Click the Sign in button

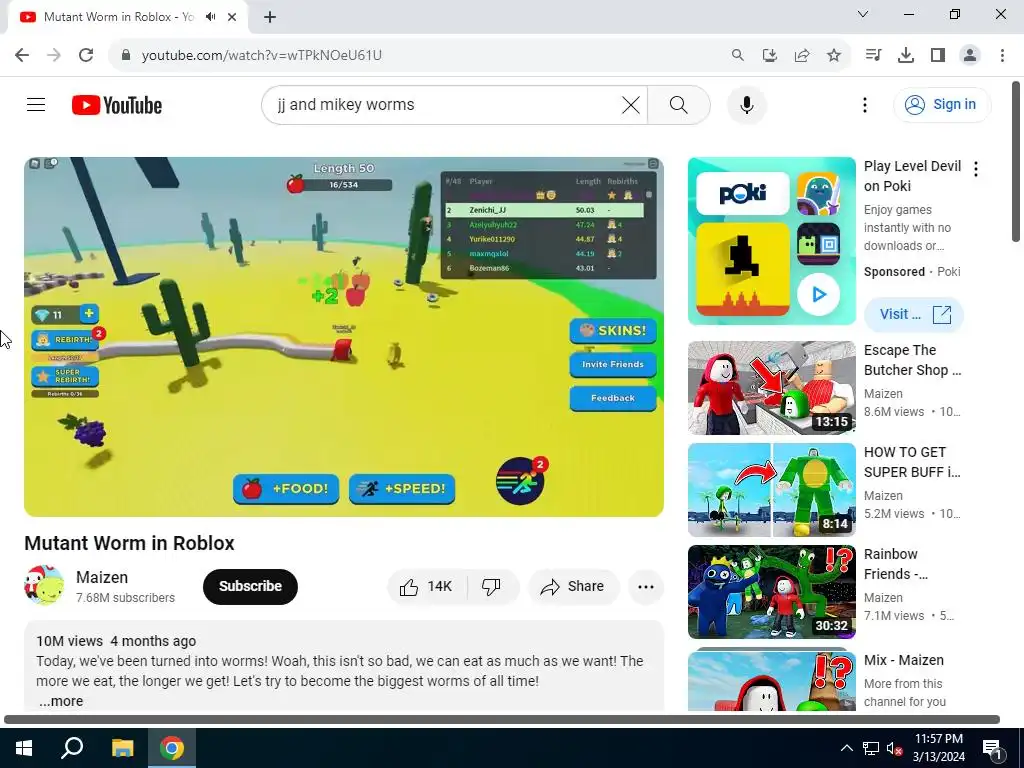[942, 104]
